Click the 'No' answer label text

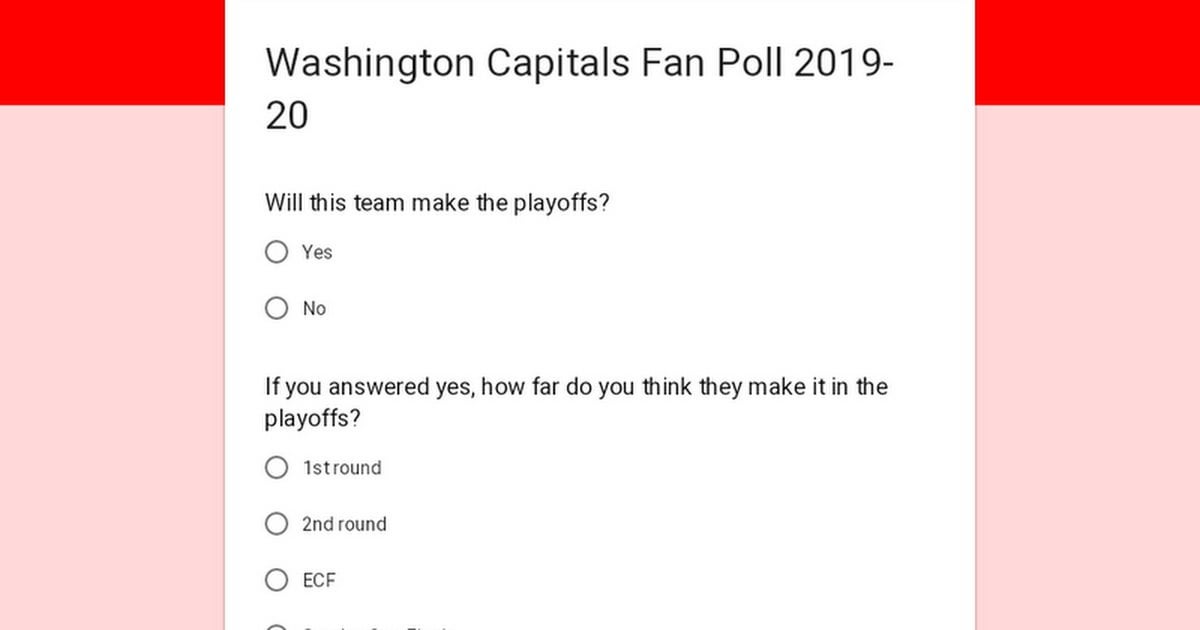pyautogui.click(x=314, y=308)
